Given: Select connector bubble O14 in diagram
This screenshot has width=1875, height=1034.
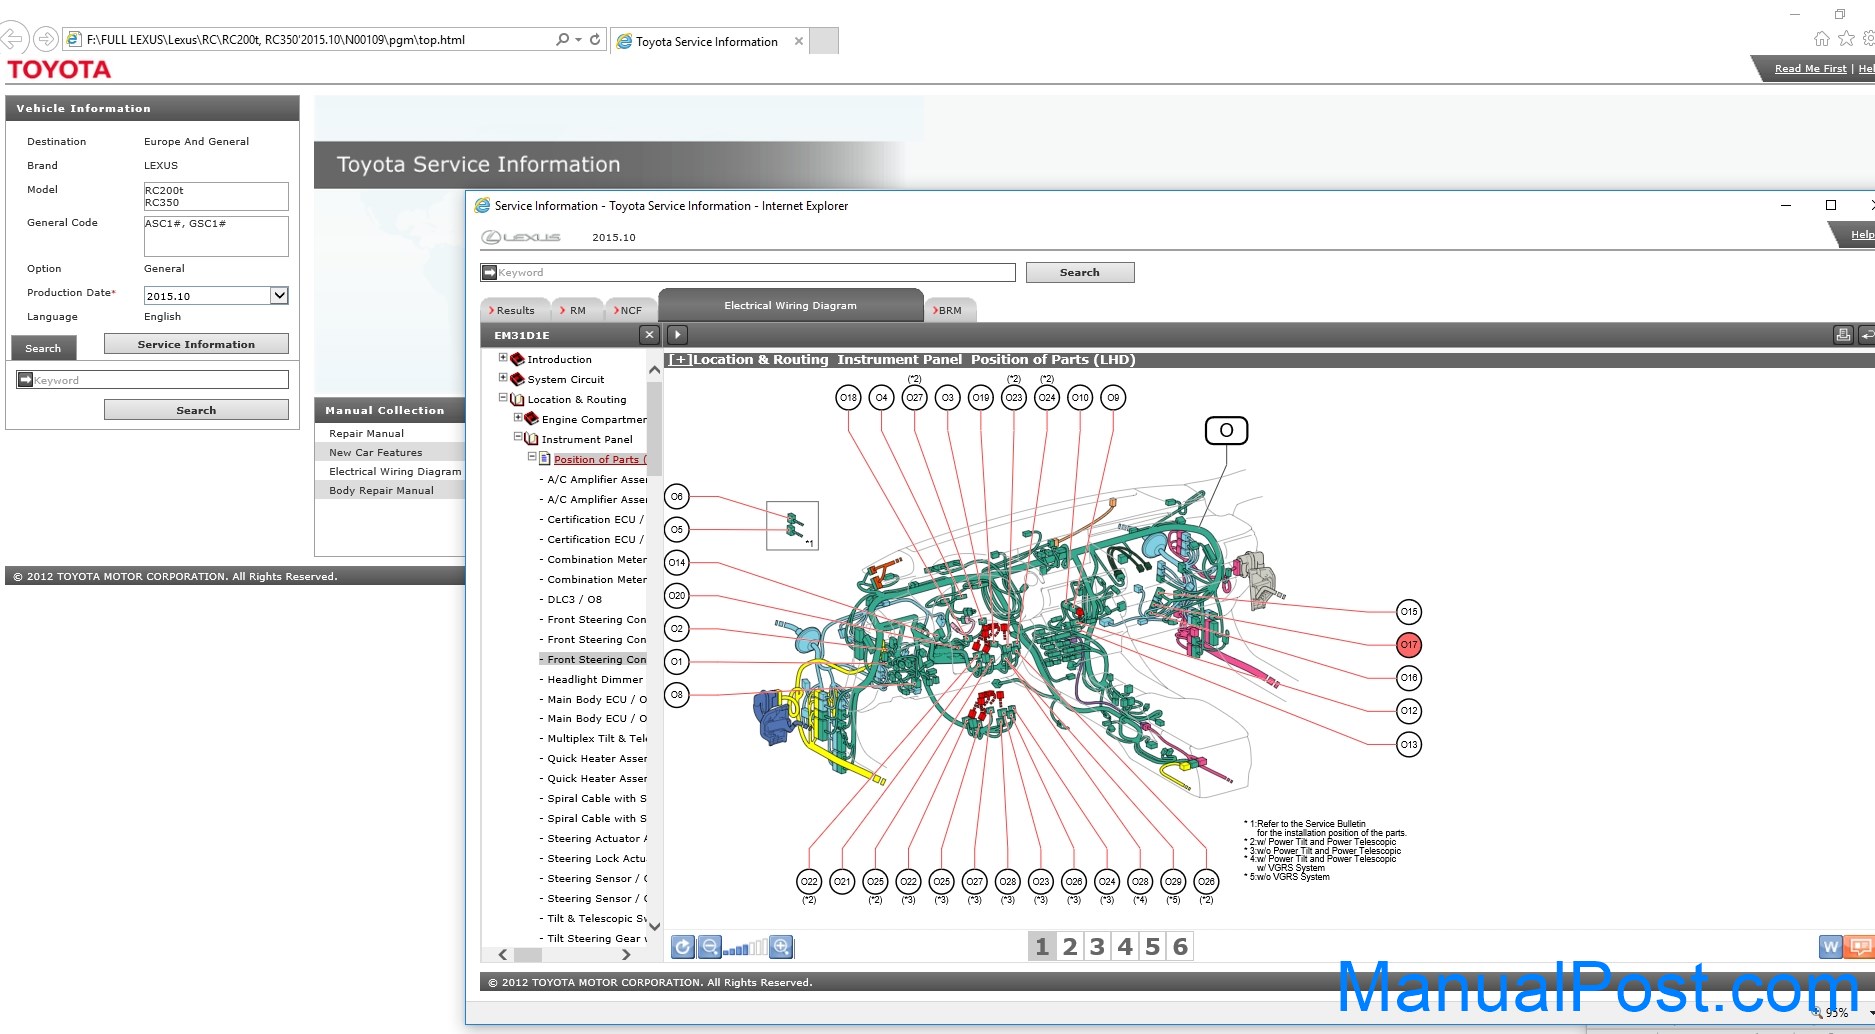Looking at the screenshot, I should click(x=677, y=562).
